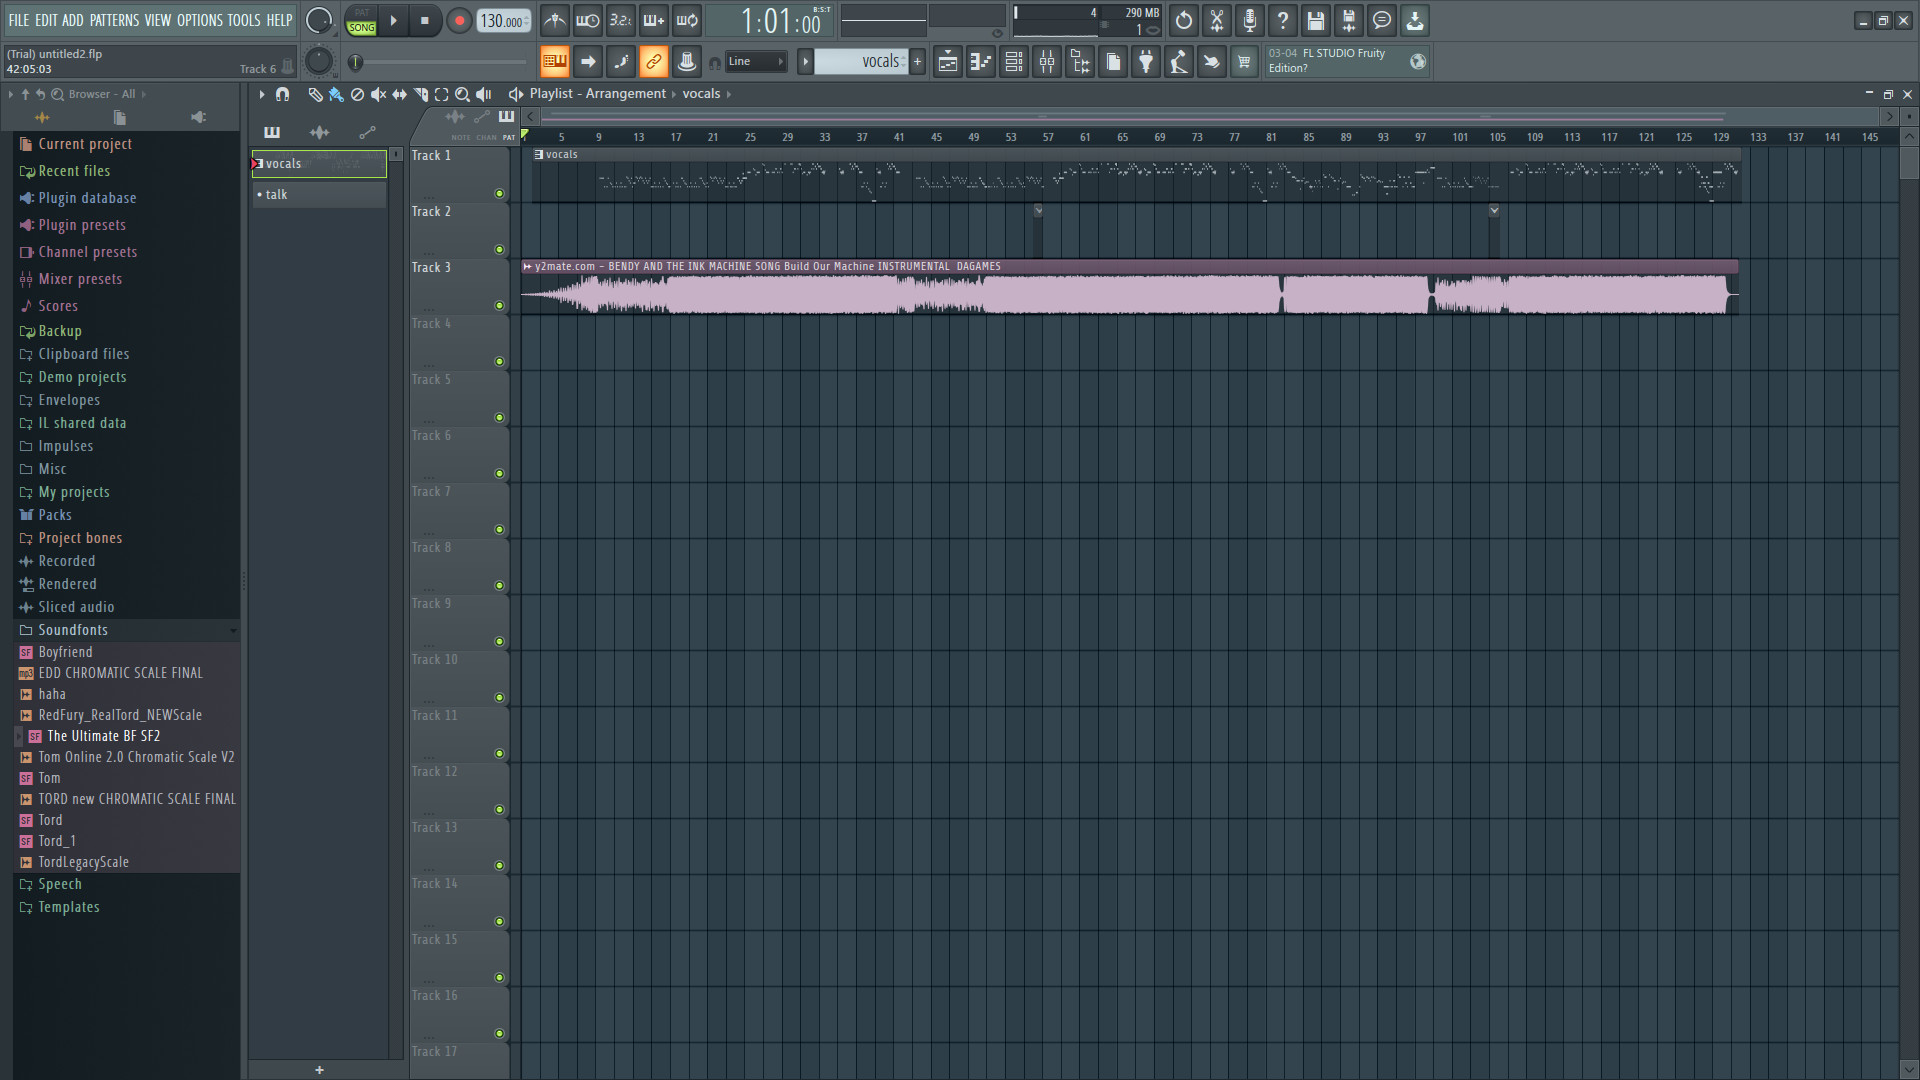Open audio editor scissors icon
Viewport: 1920px width, 1080px height.
pyautogui.click(x=1216, y=20)
